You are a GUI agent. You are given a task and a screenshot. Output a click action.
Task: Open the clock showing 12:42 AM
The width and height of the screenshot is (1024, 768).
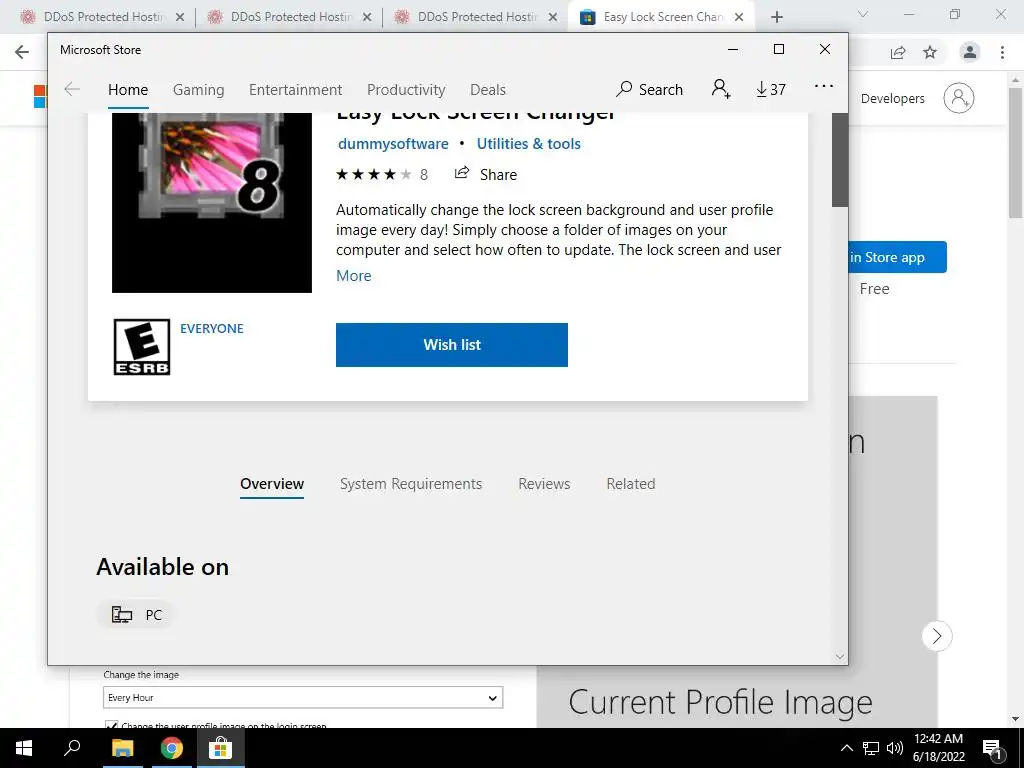coord(938,748)
